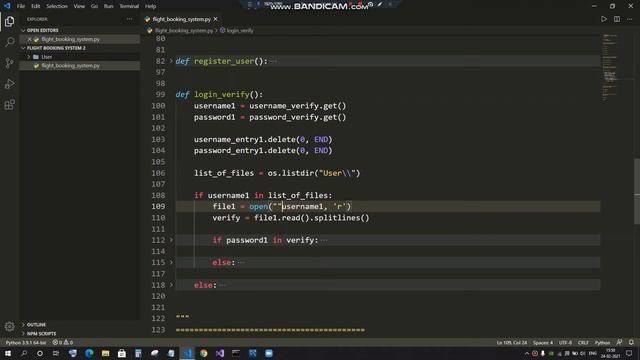Unfold the 'if password1 in verify' block

[x=171, y=240]
